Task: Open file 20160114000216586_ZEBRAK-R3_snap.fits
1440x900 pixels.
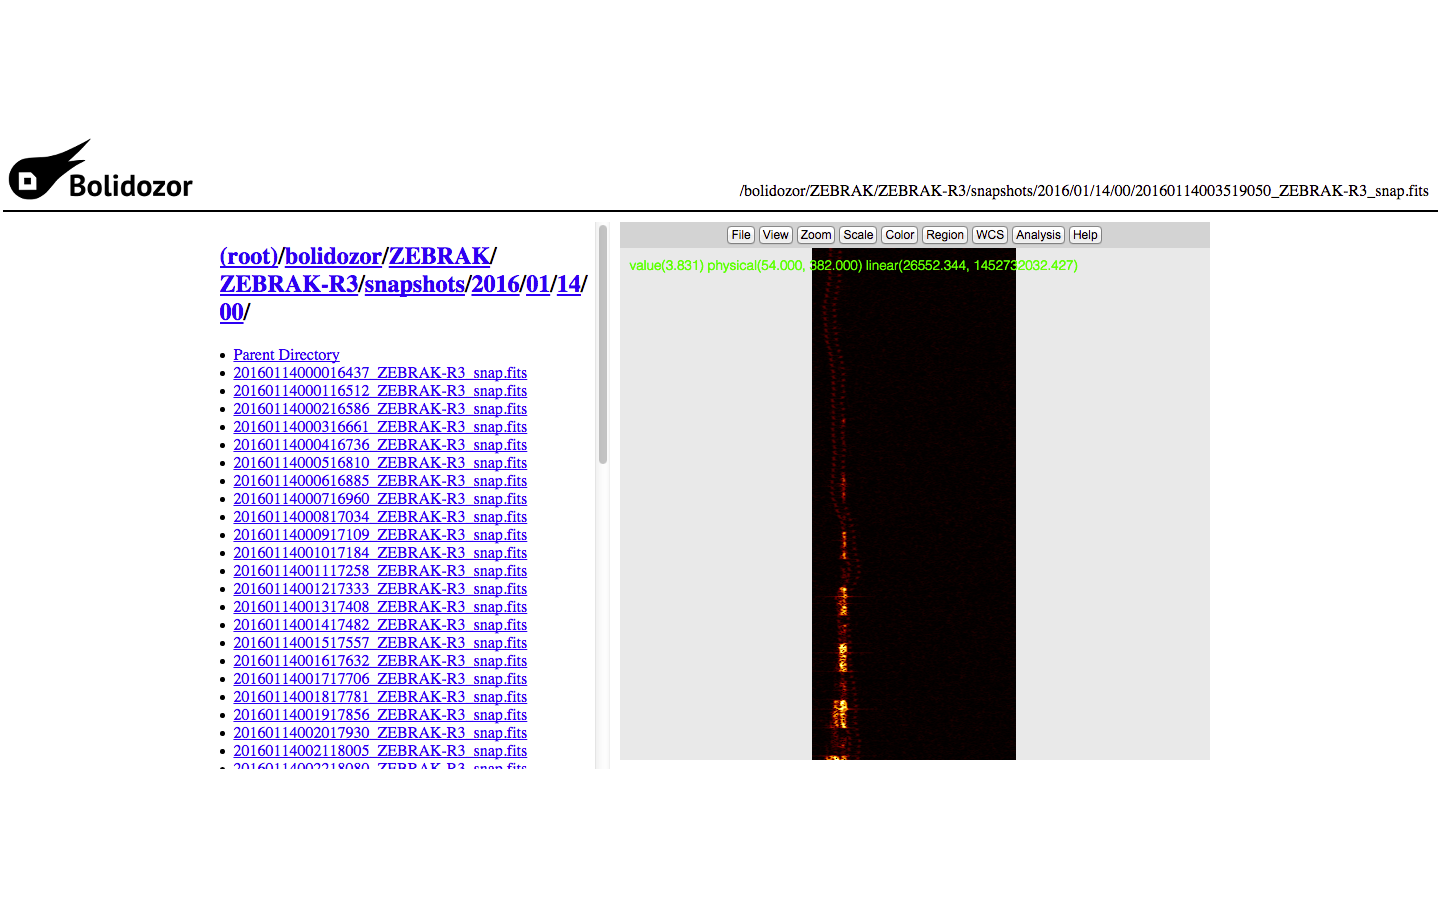Action: pyautogui.click(x=380, y=409)
